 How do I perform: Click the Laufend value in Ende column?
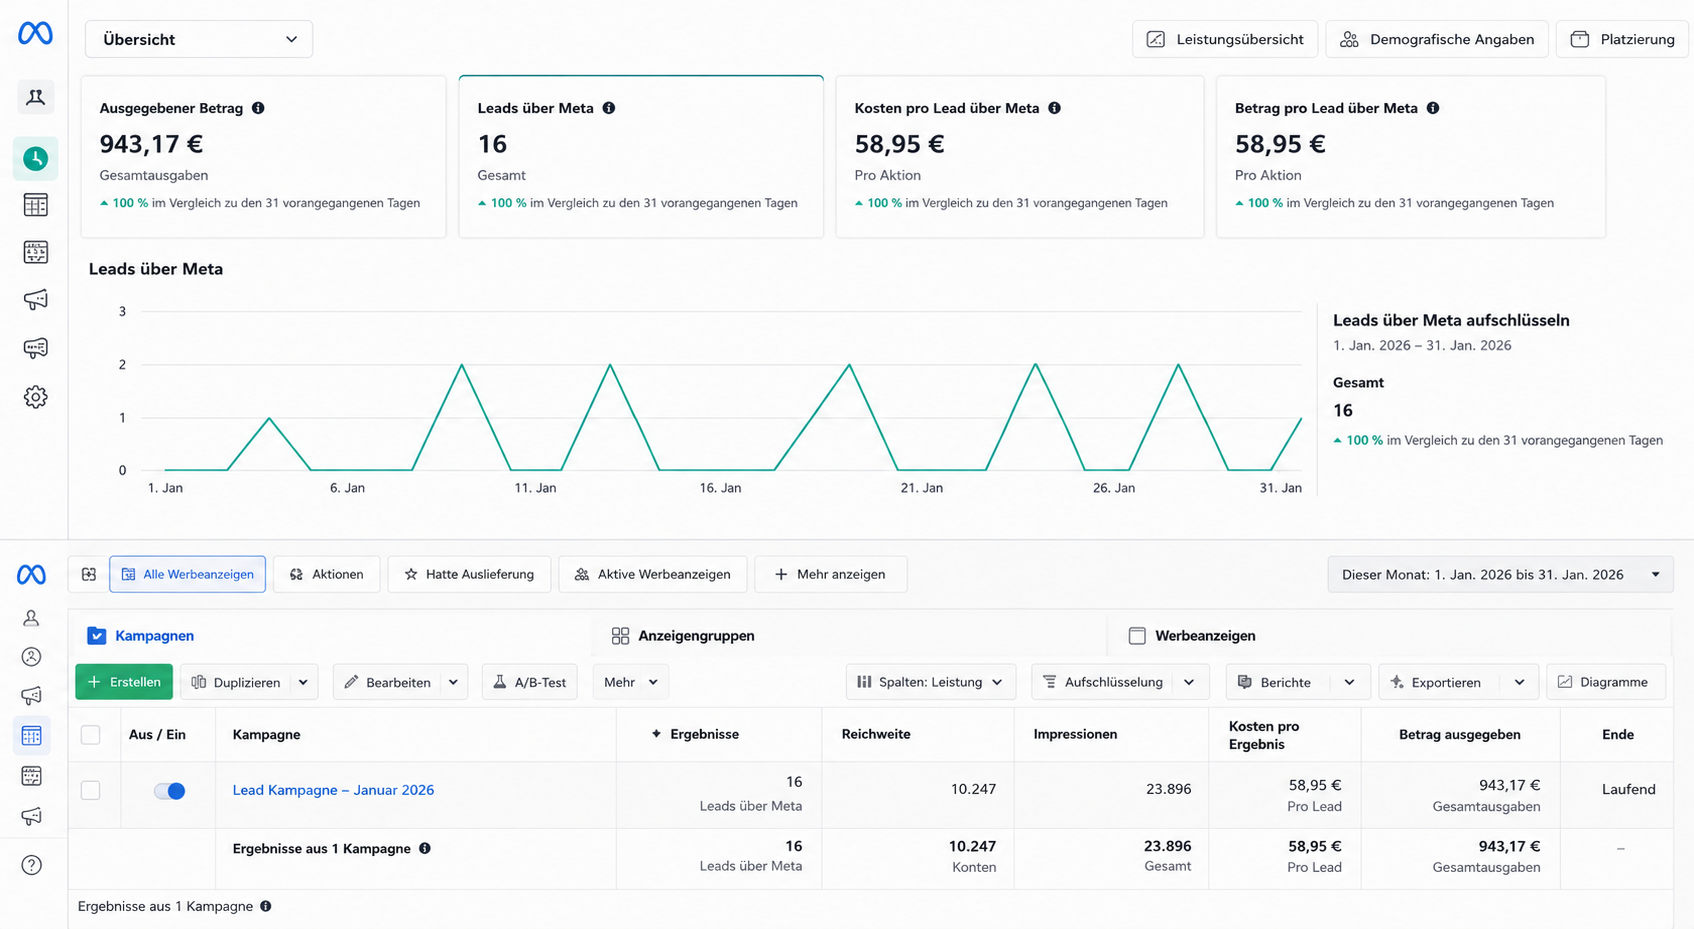tap(1628, 789)
